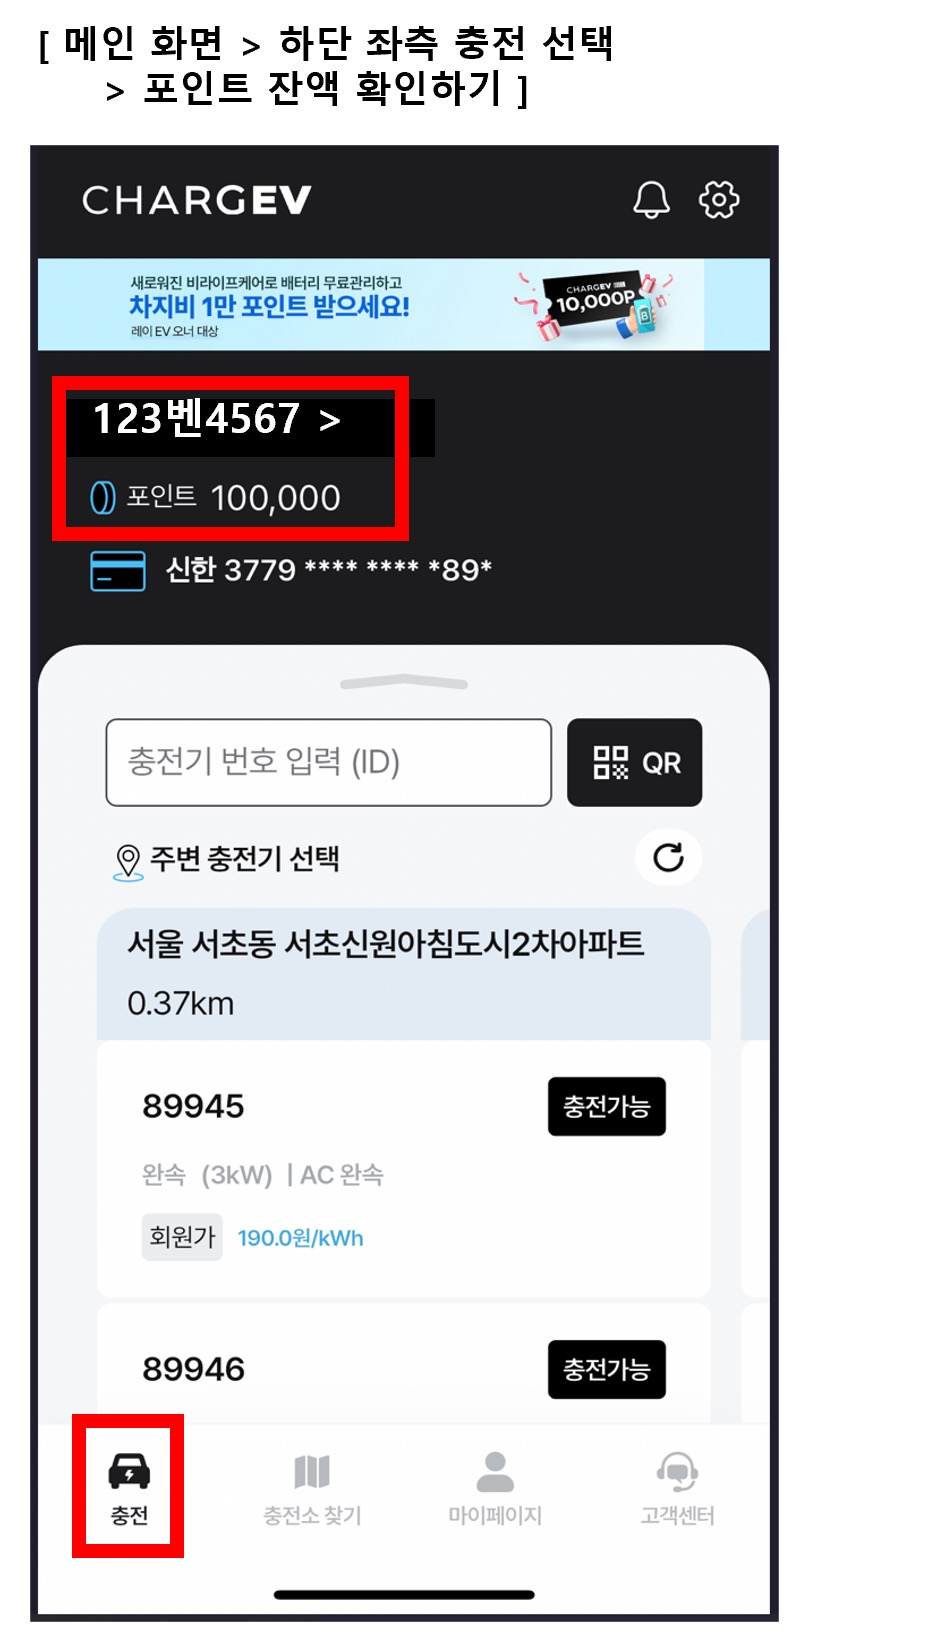
Task: Tap the credit card icon
Action: tap(118, 571)
